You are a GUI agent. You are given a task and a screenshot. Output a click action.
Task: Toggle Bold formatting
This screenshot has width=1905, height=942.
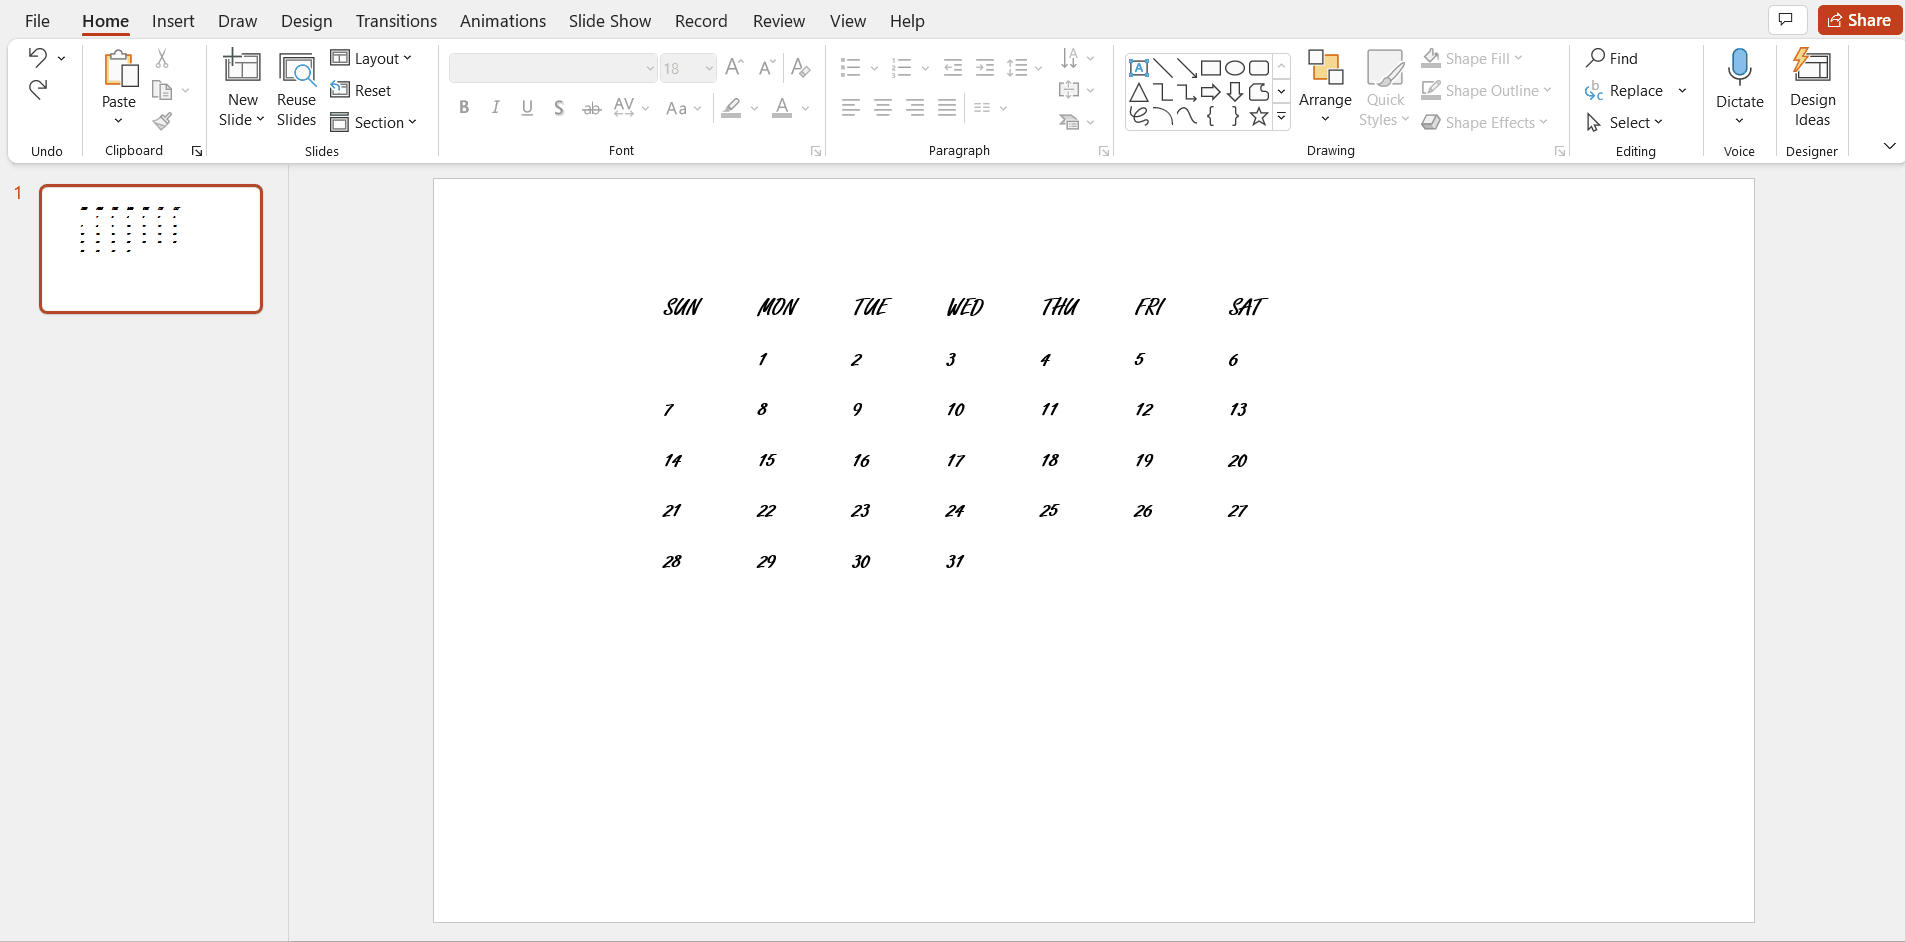(464, 108)
